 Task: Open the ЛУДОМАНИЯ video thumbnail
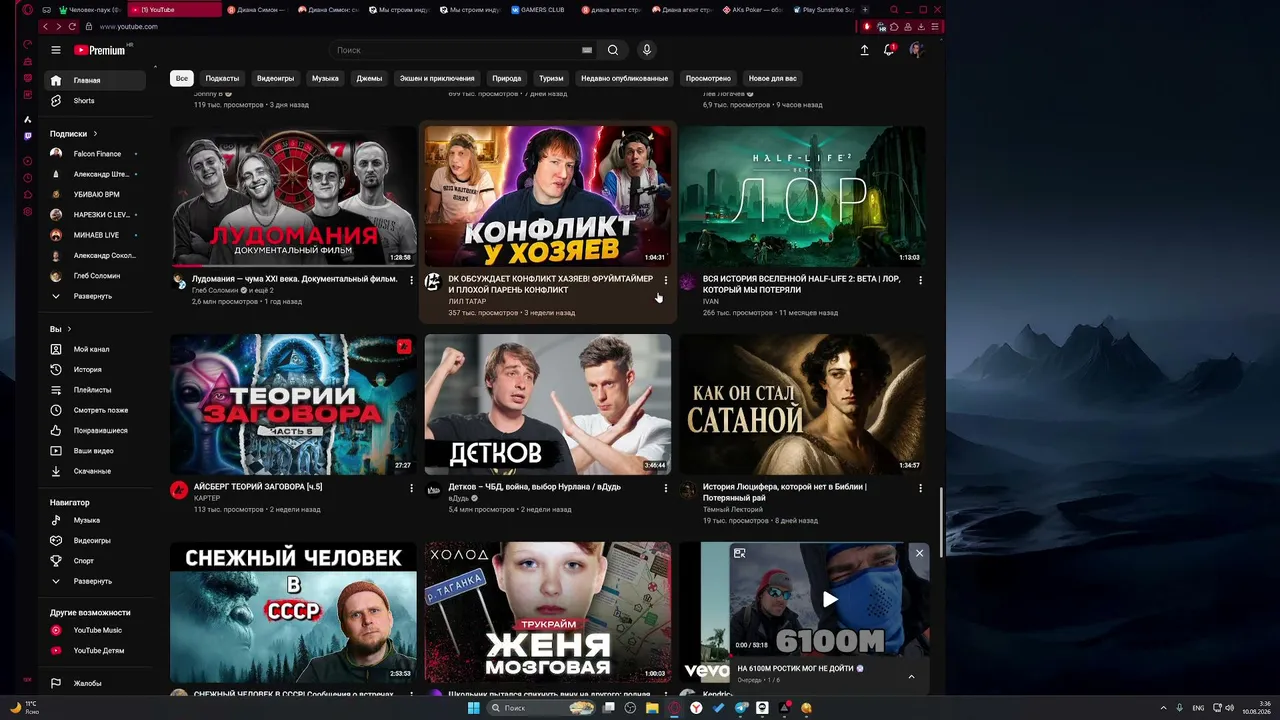point(293,196)
